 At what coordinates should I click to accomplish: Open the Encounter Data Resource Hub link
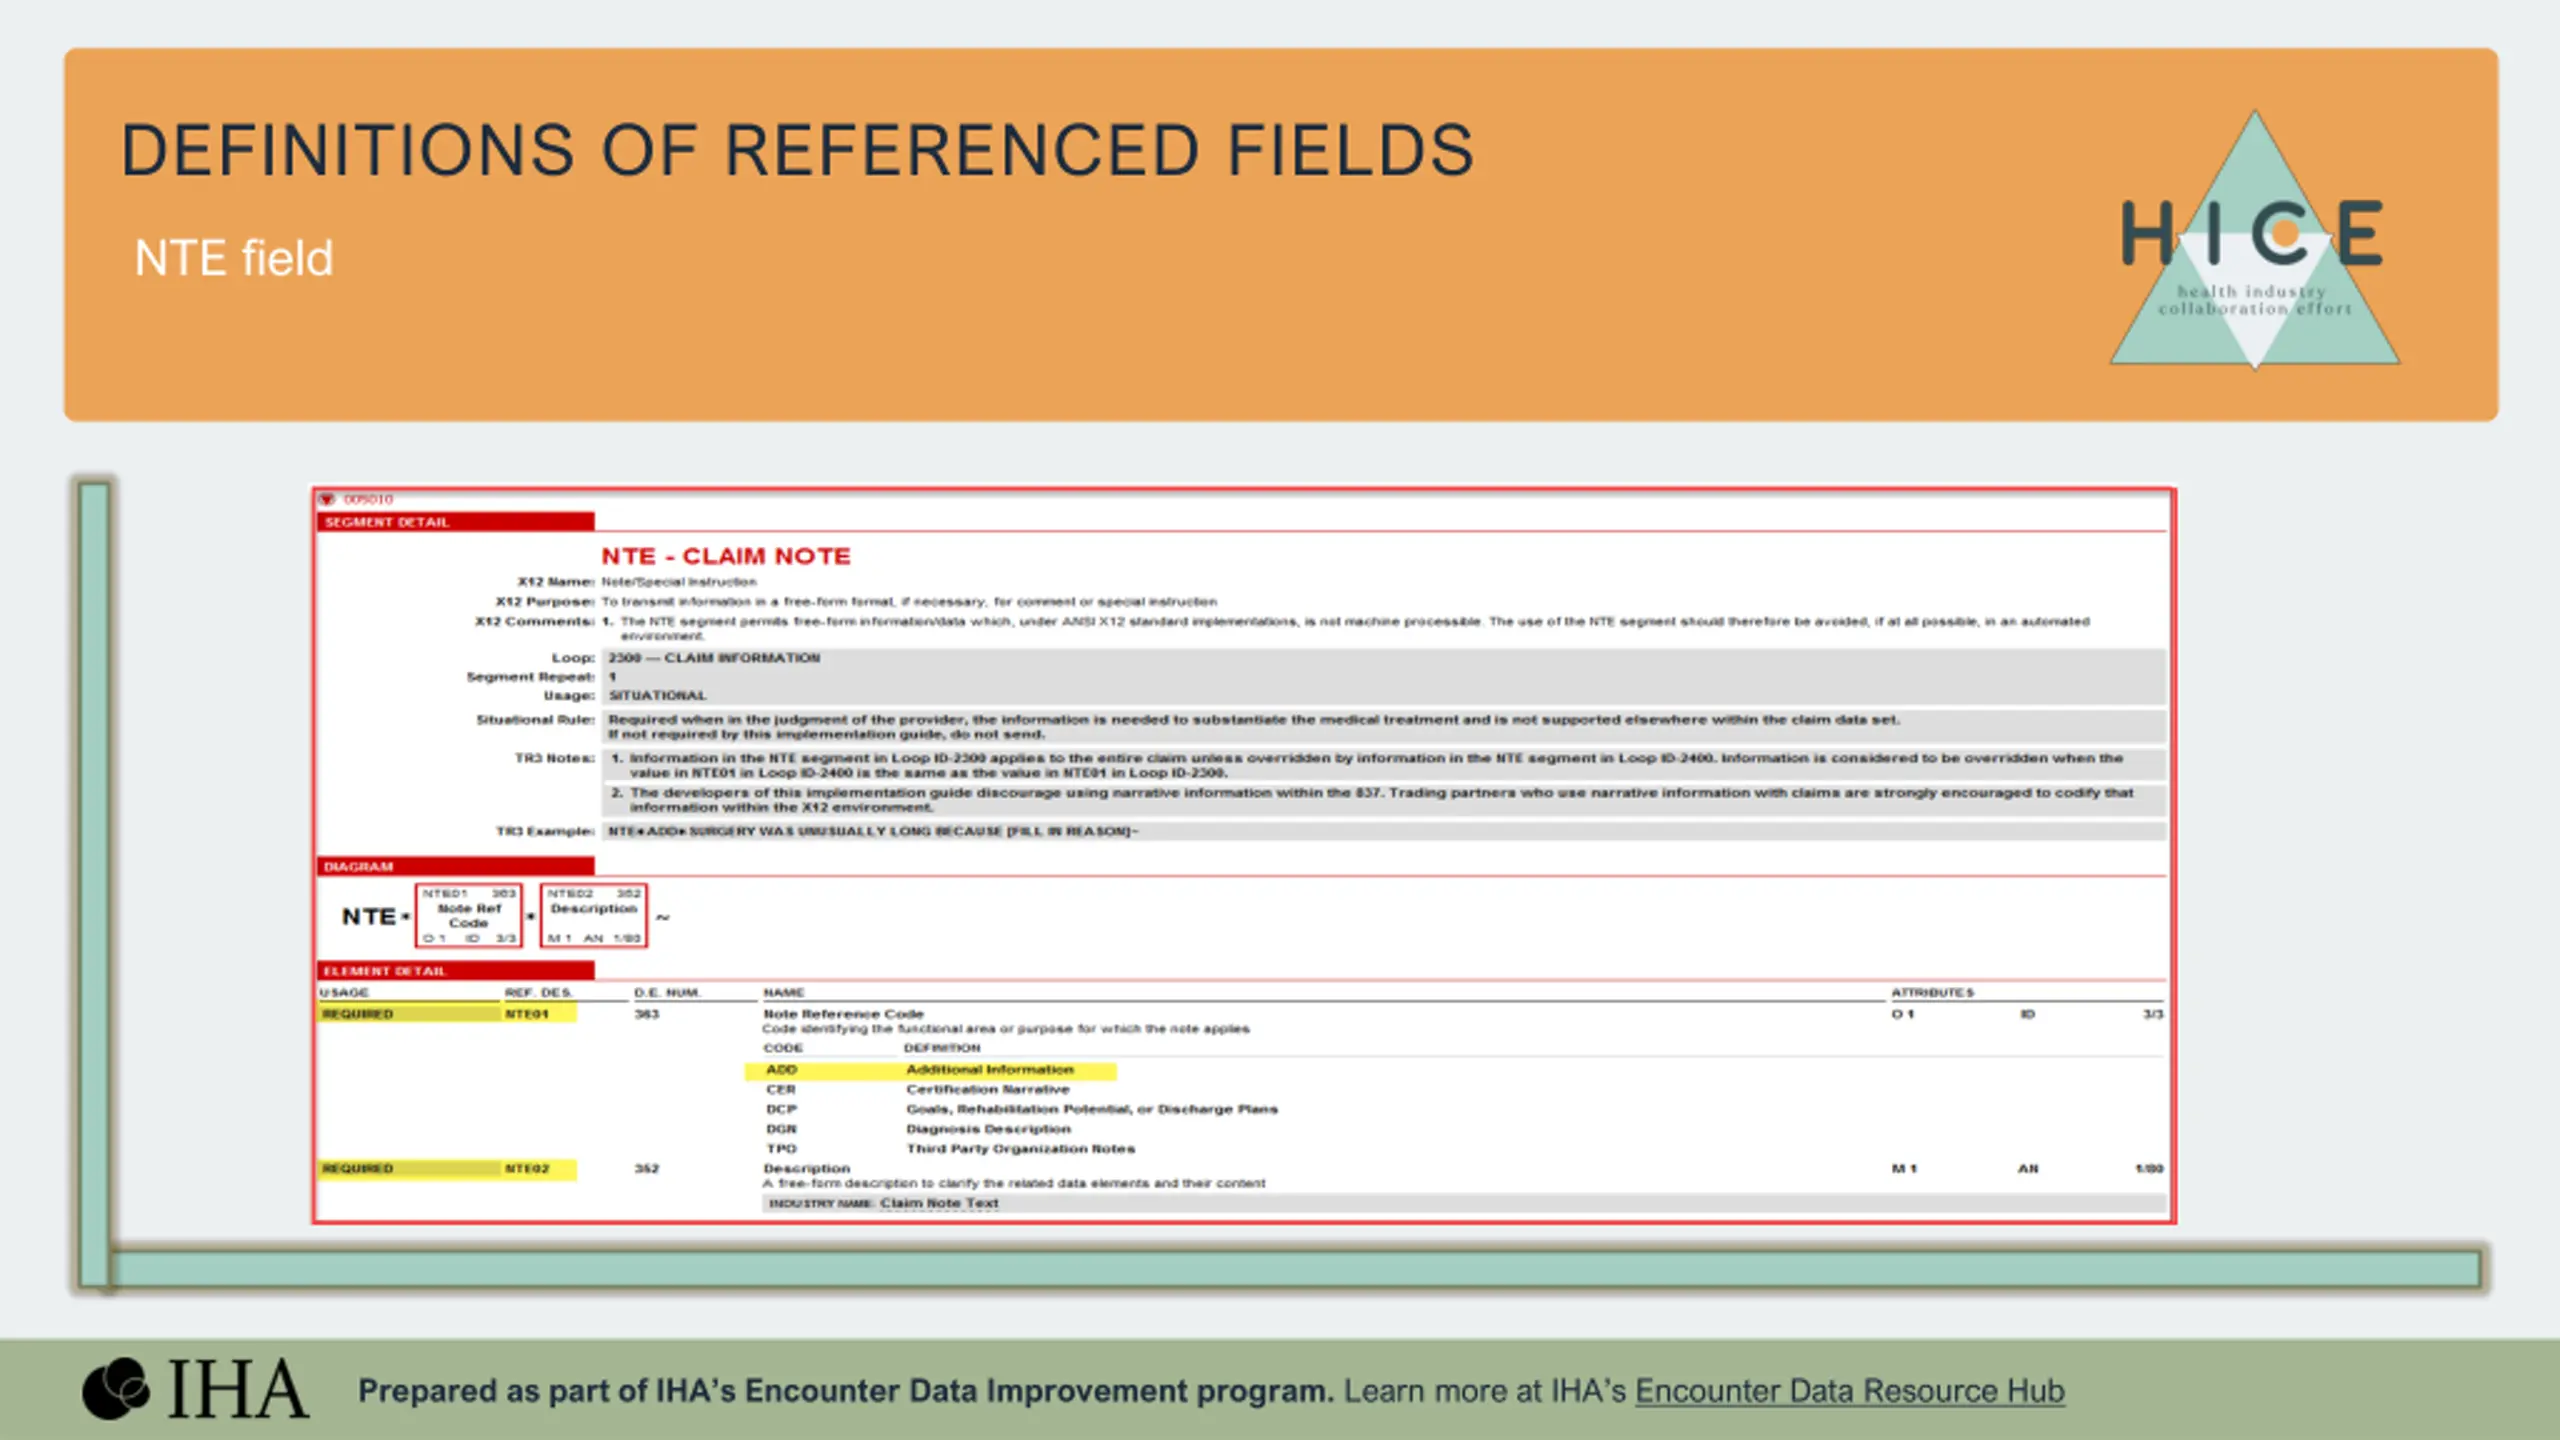tap(1849, 1391)
